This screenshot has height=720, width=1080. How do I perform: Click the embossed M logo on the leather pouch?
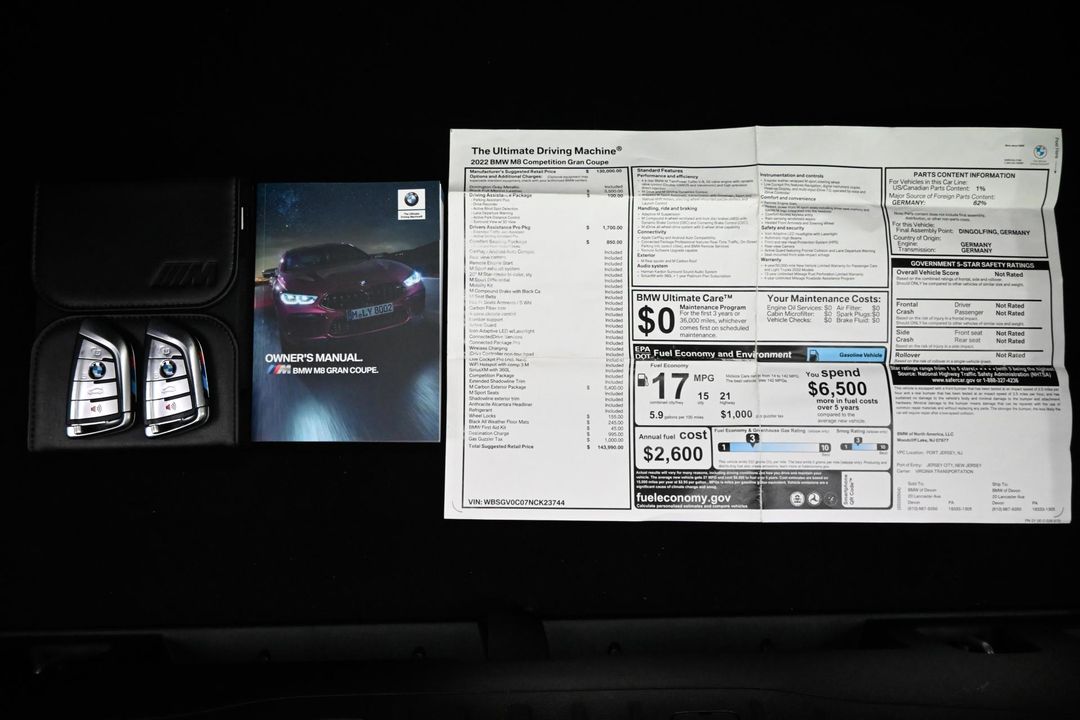(185, 273)
